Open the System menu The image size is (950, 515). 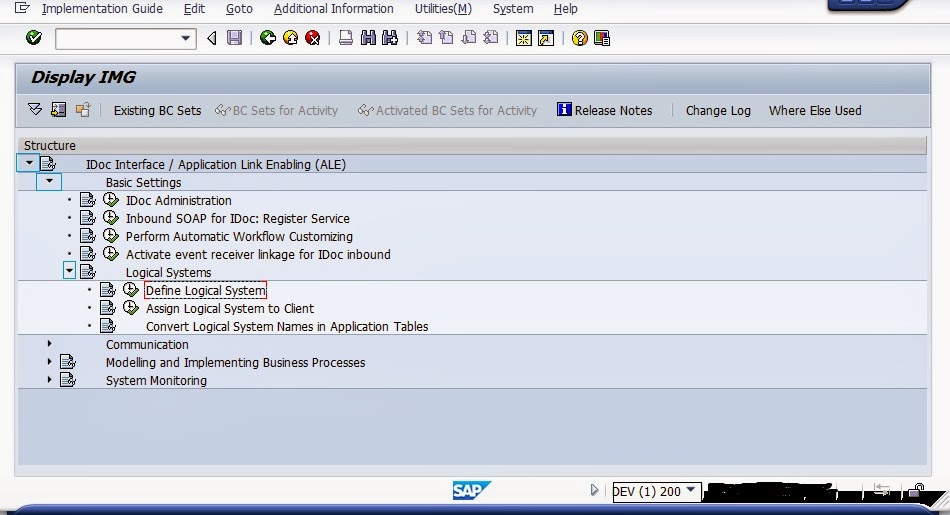(513, 8)
